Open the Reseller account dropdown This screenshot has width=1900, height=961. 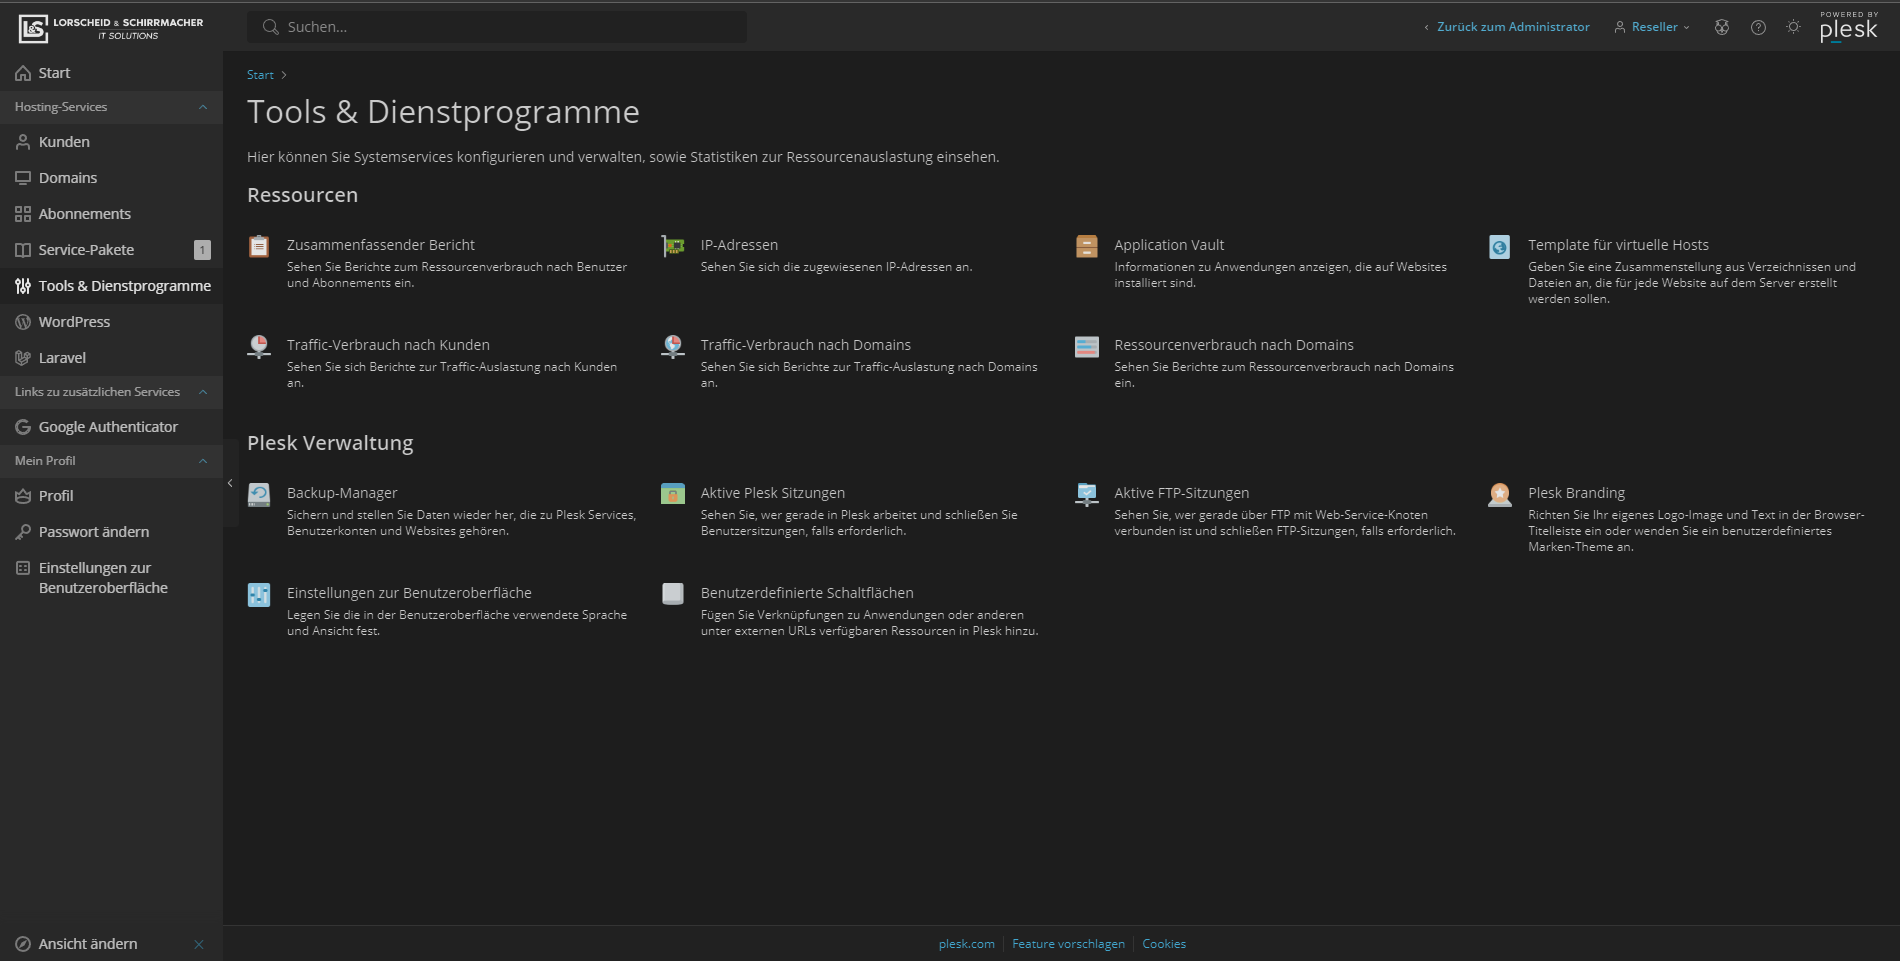[1652, 27]
